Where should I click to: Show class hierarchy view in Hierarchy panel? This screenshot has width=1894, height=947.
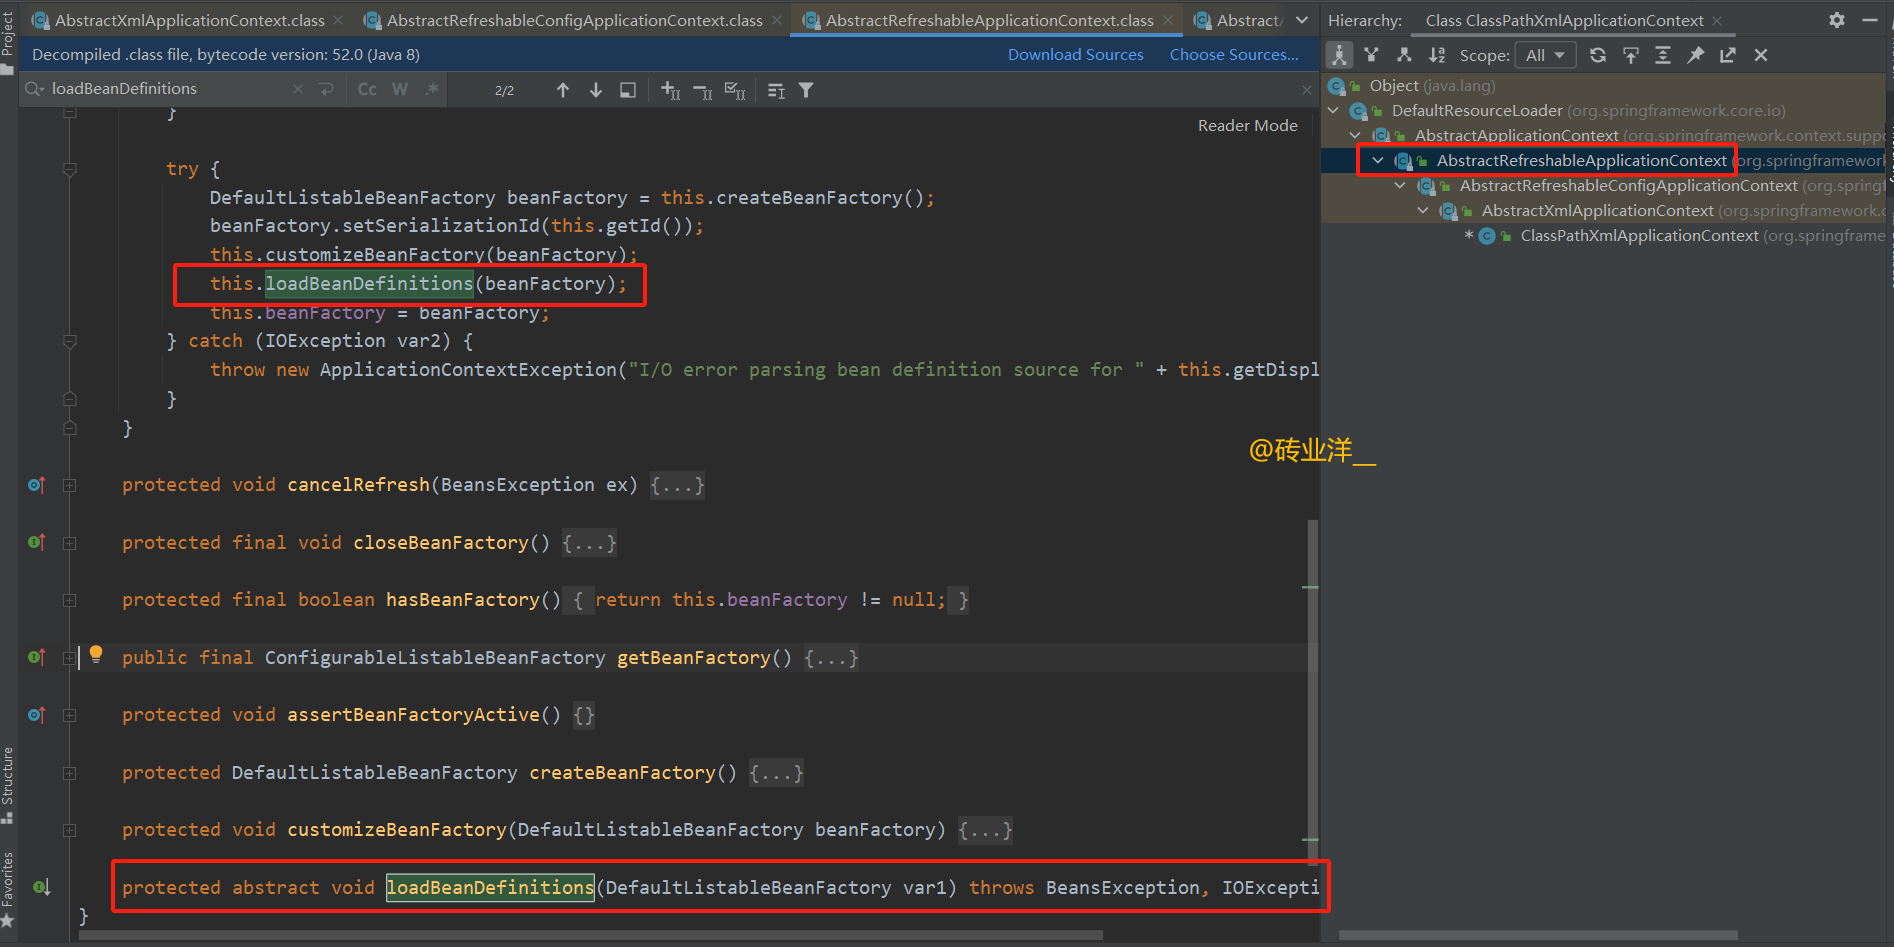[1339, 55]
